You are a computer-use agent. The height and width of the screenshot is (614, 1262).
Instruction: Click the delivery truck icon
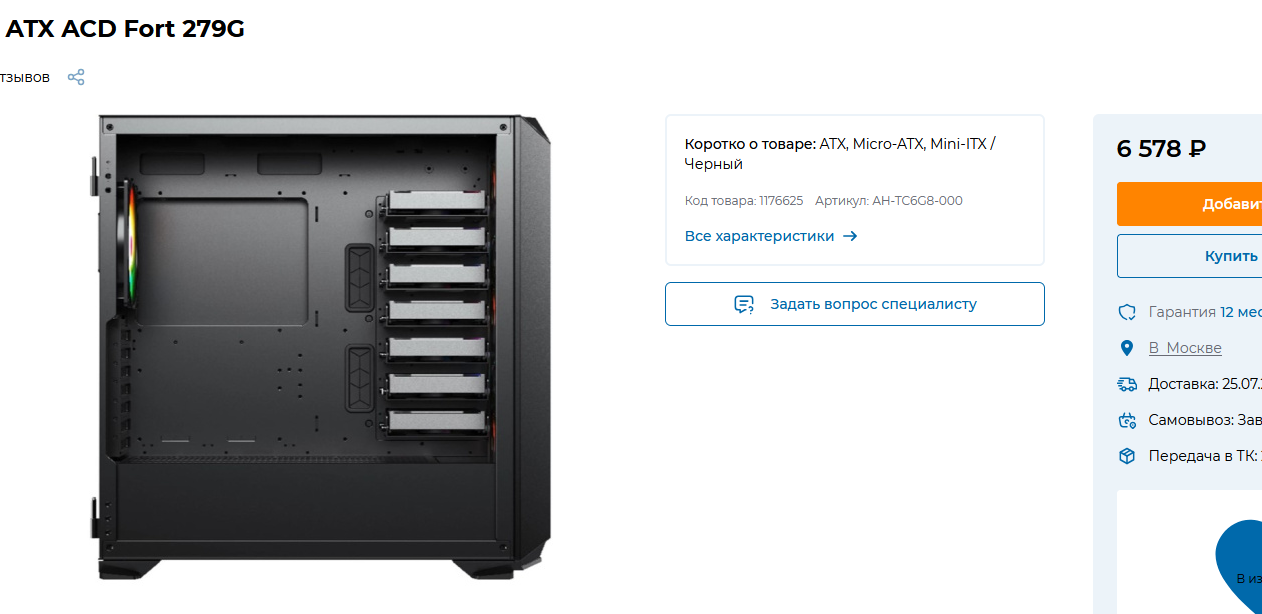click(1127, 384)
